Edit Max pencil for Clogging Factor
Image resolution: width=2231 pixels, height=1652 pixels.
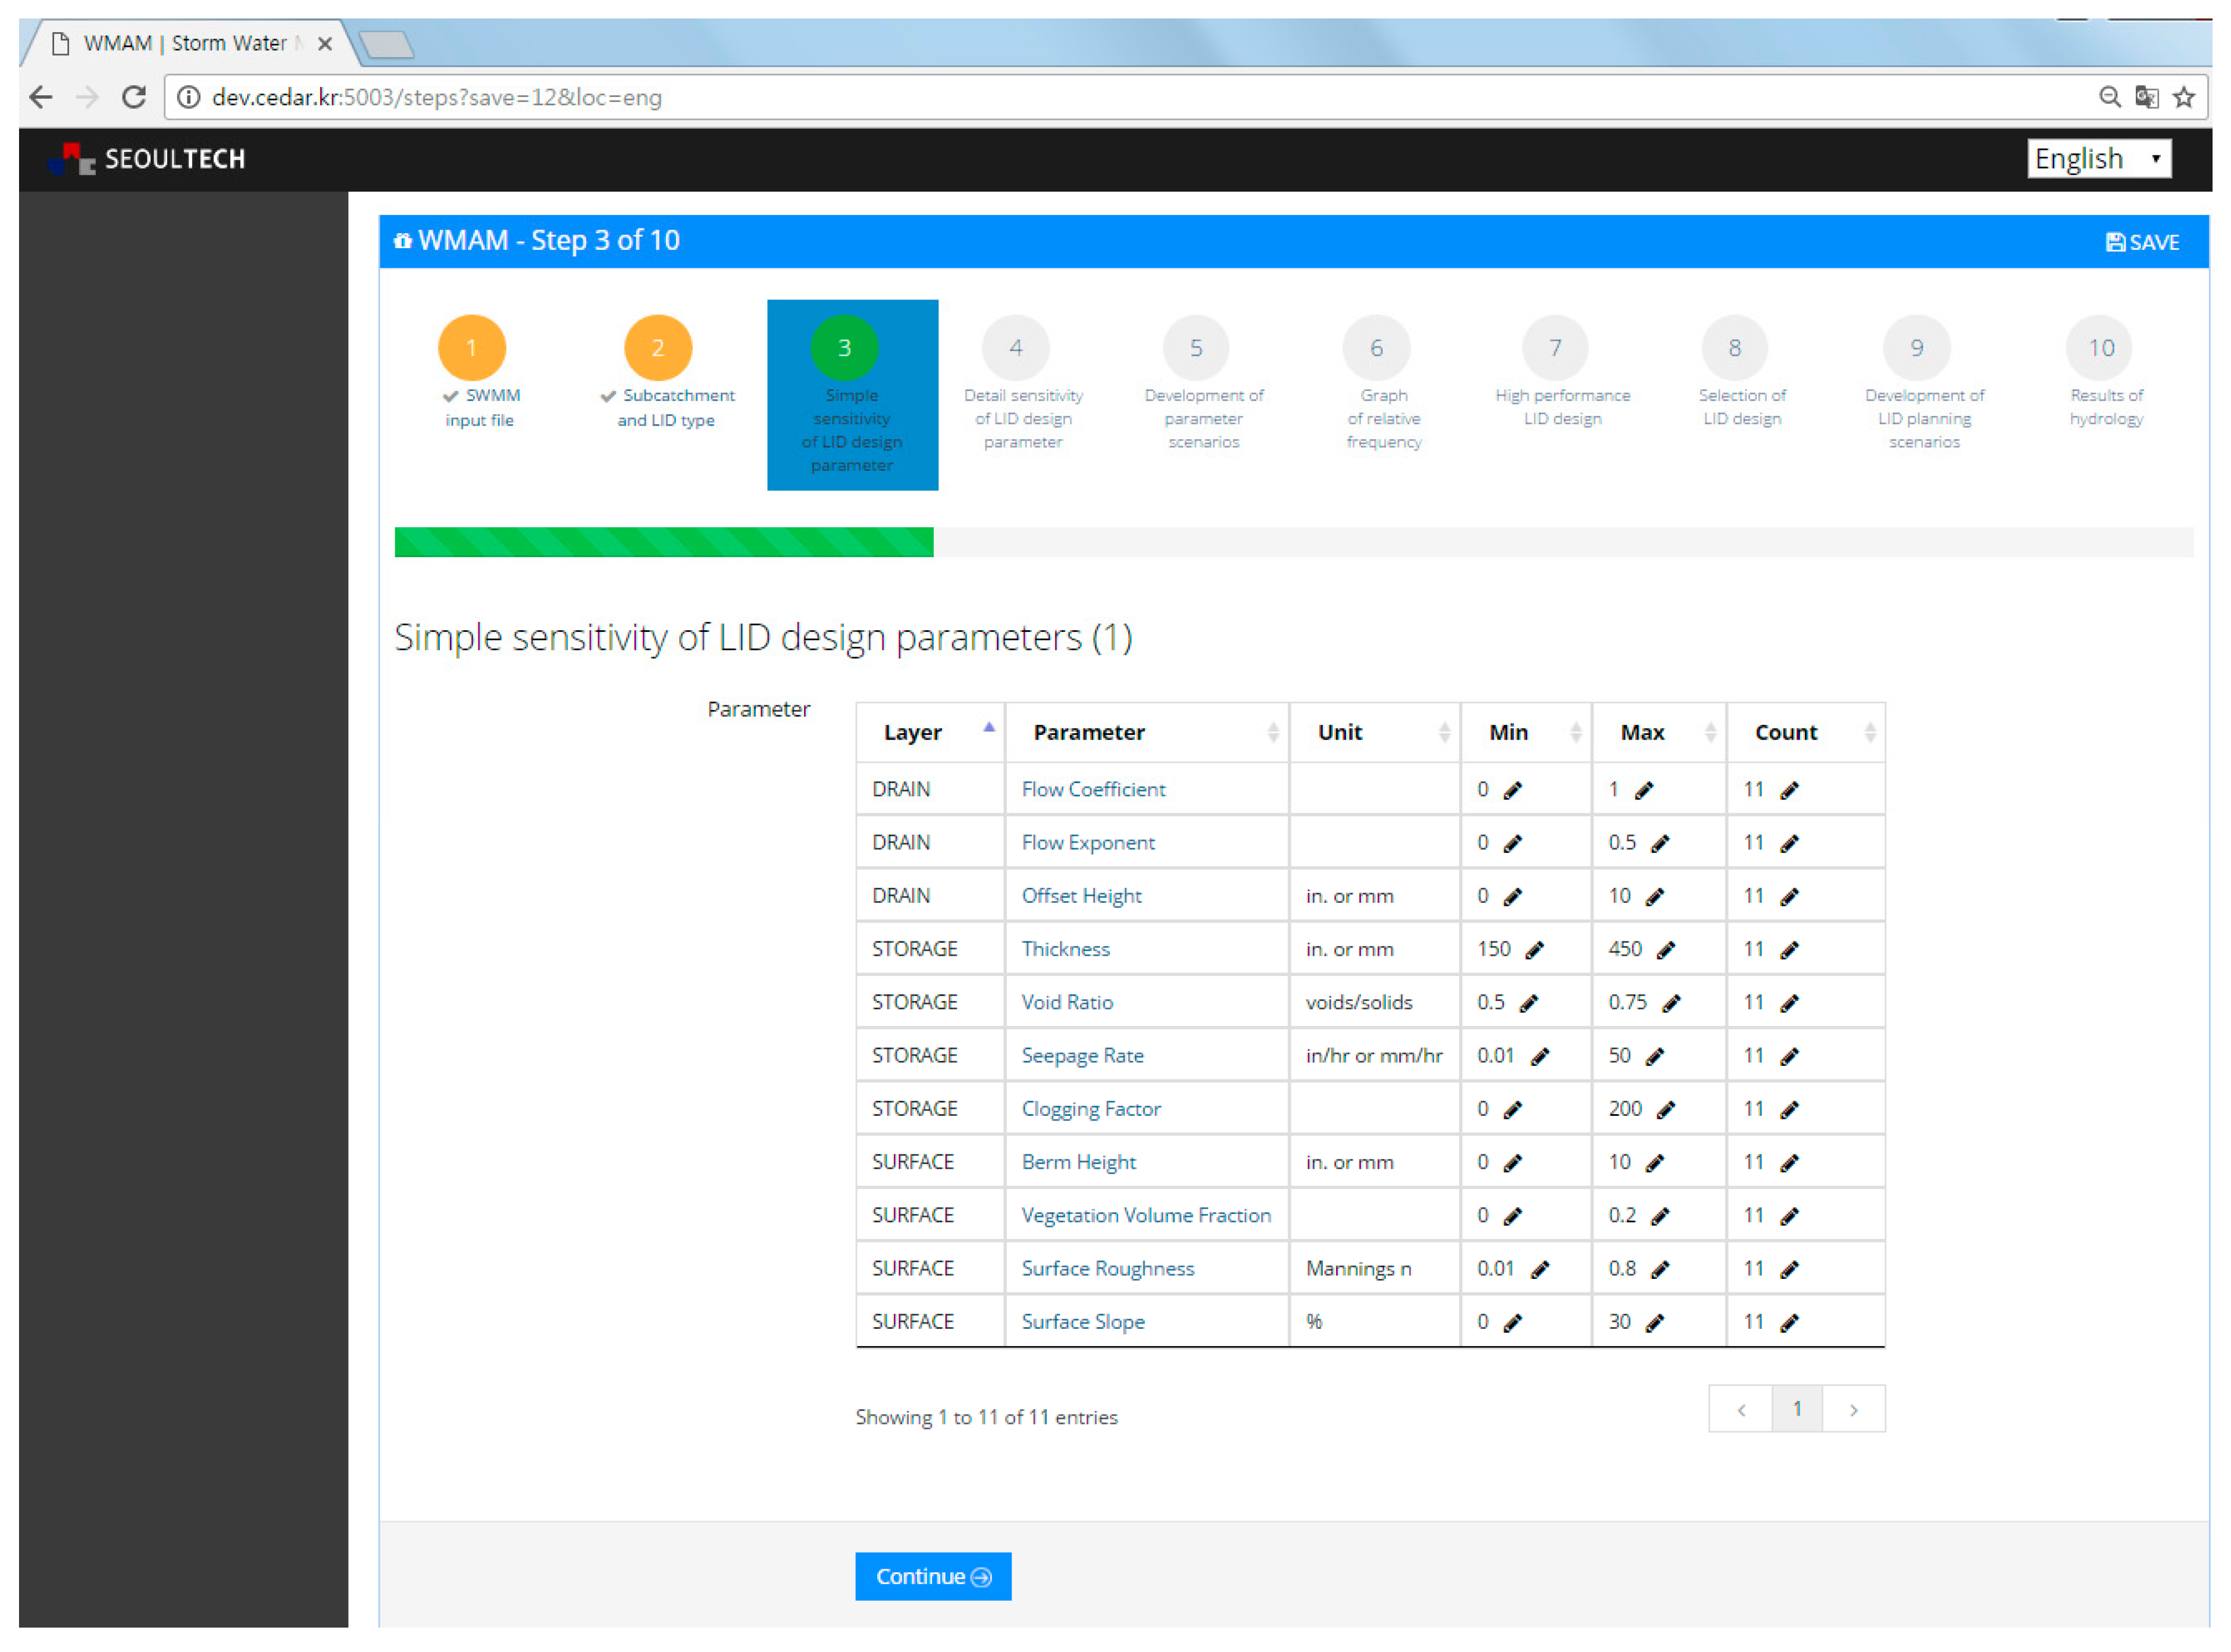click(1665, 1110)
